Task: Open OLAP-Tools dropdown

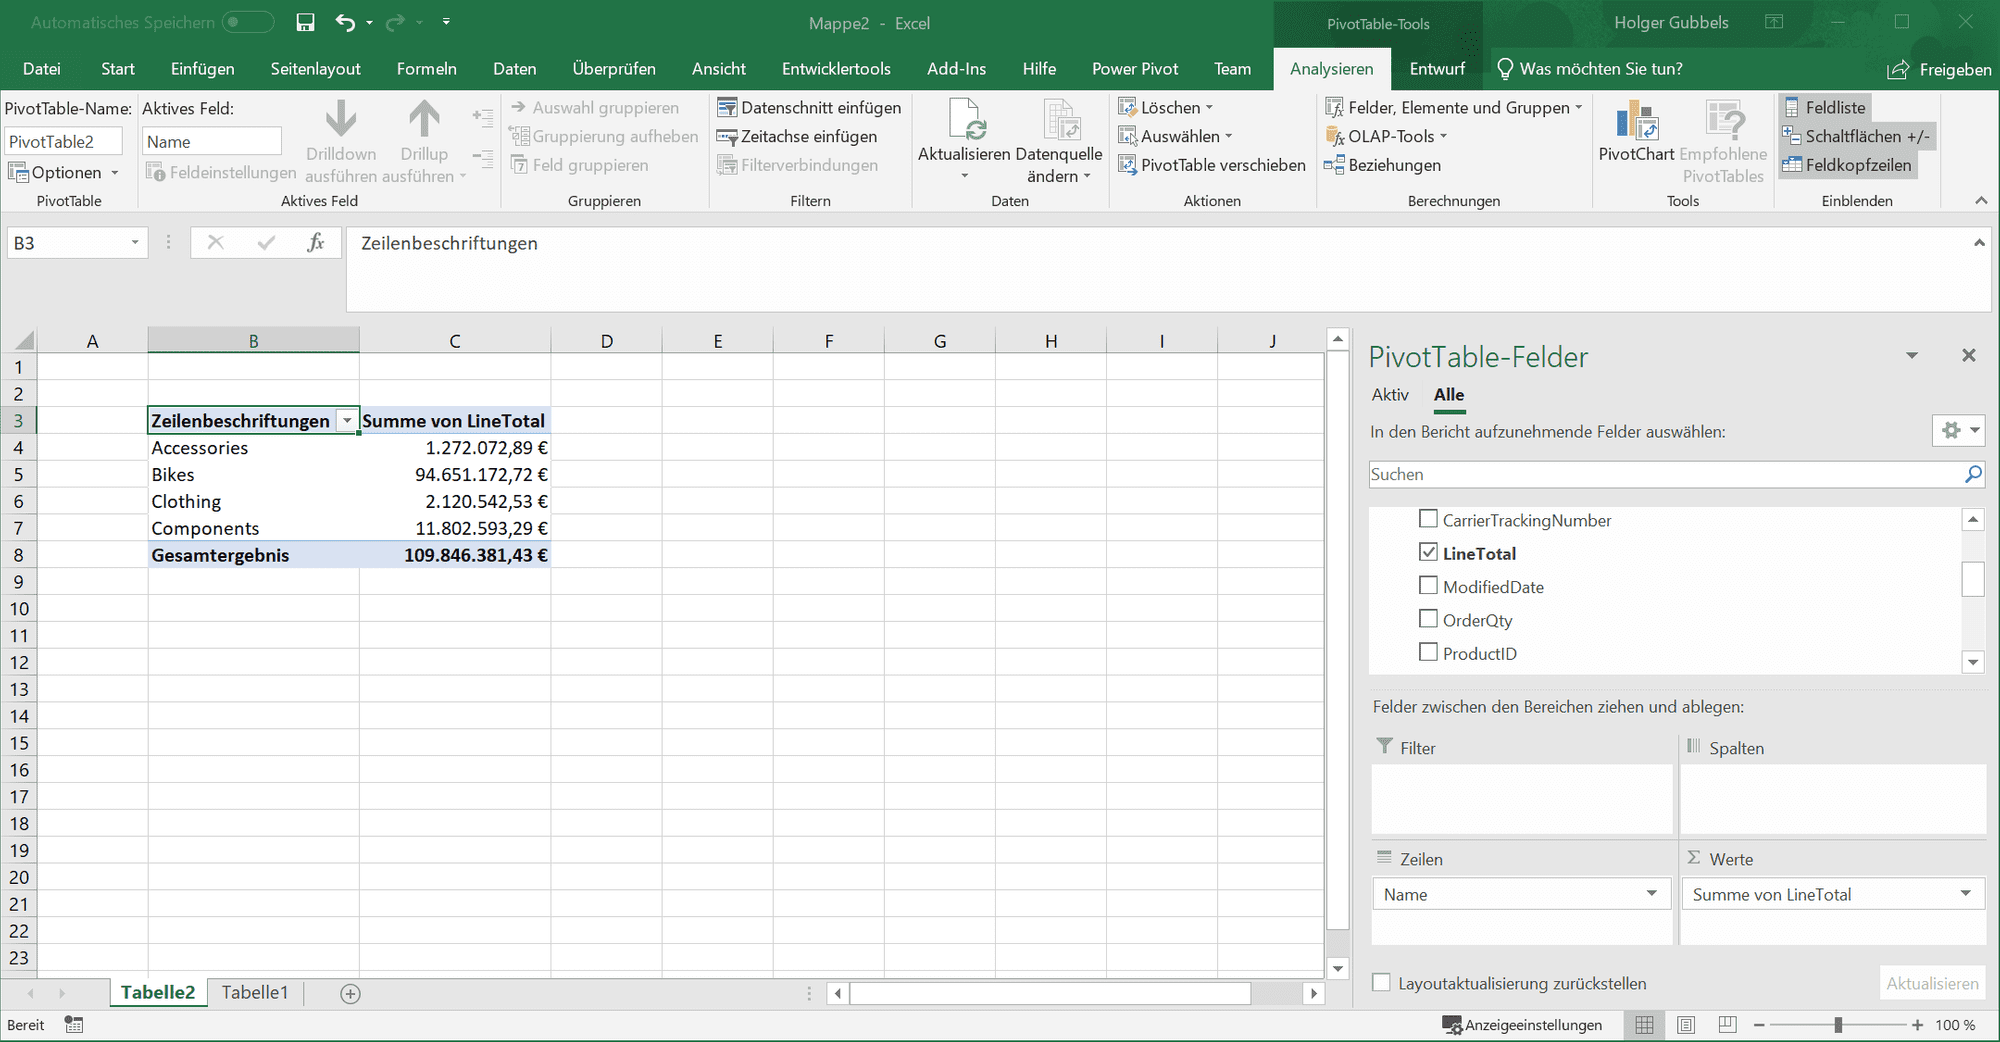Action: coord(1386,136)
